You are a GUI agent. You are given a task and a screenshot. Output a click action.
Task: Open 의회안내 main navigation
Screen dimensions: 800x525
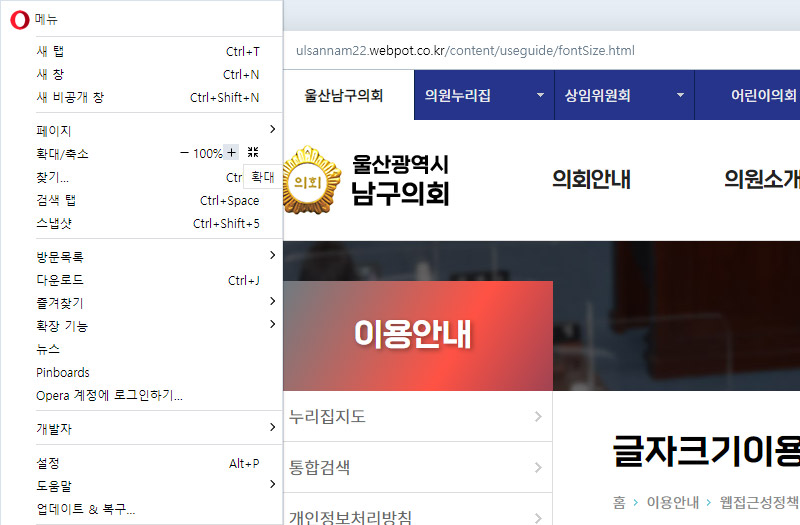[x=591, y=180]
